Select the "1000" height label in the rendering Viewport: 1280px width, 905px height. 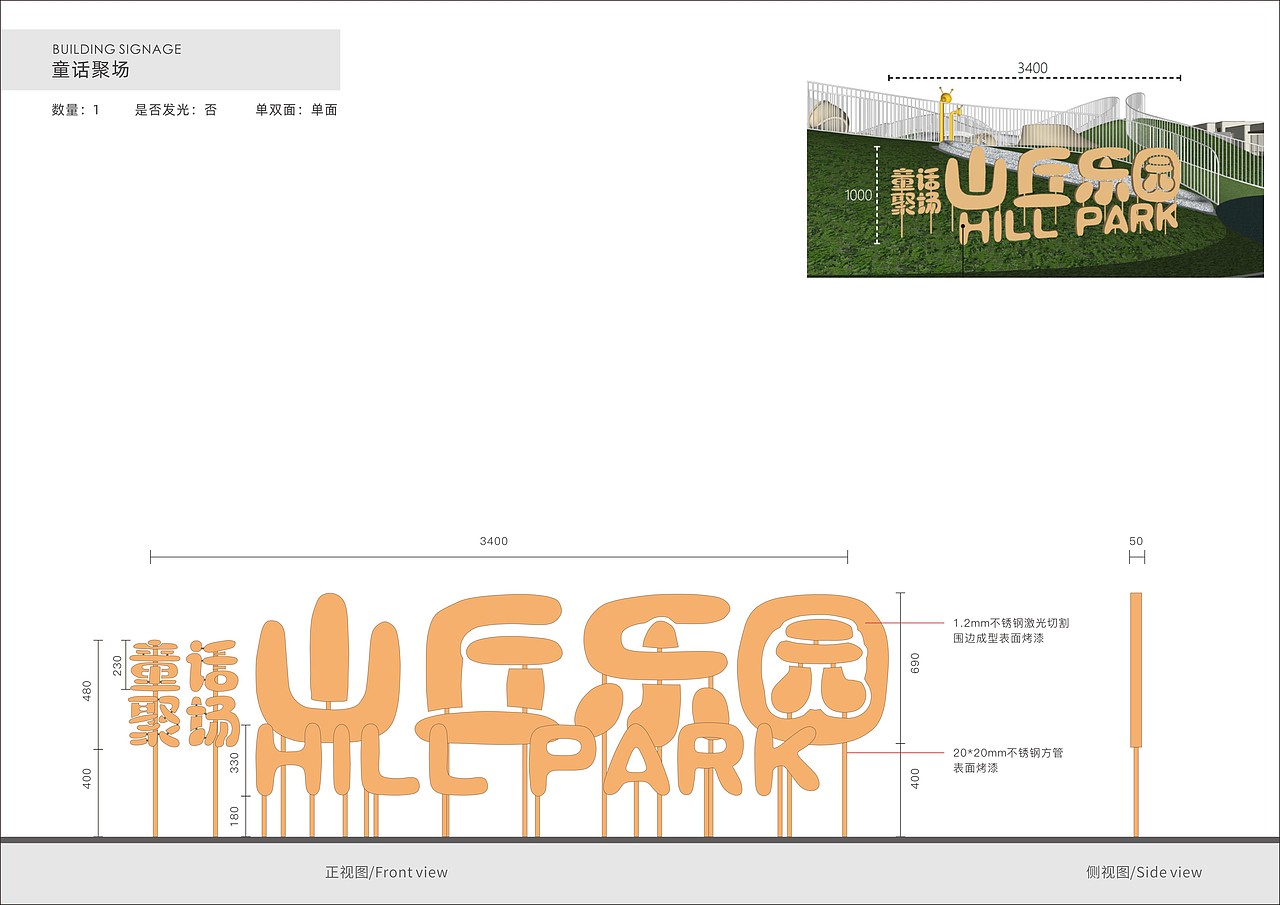coord(859,195)
